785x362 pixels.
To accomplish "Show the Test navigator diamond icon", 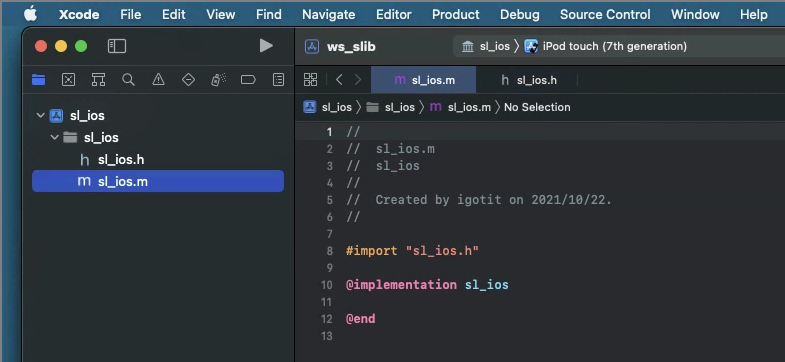I will pos(188,79).
